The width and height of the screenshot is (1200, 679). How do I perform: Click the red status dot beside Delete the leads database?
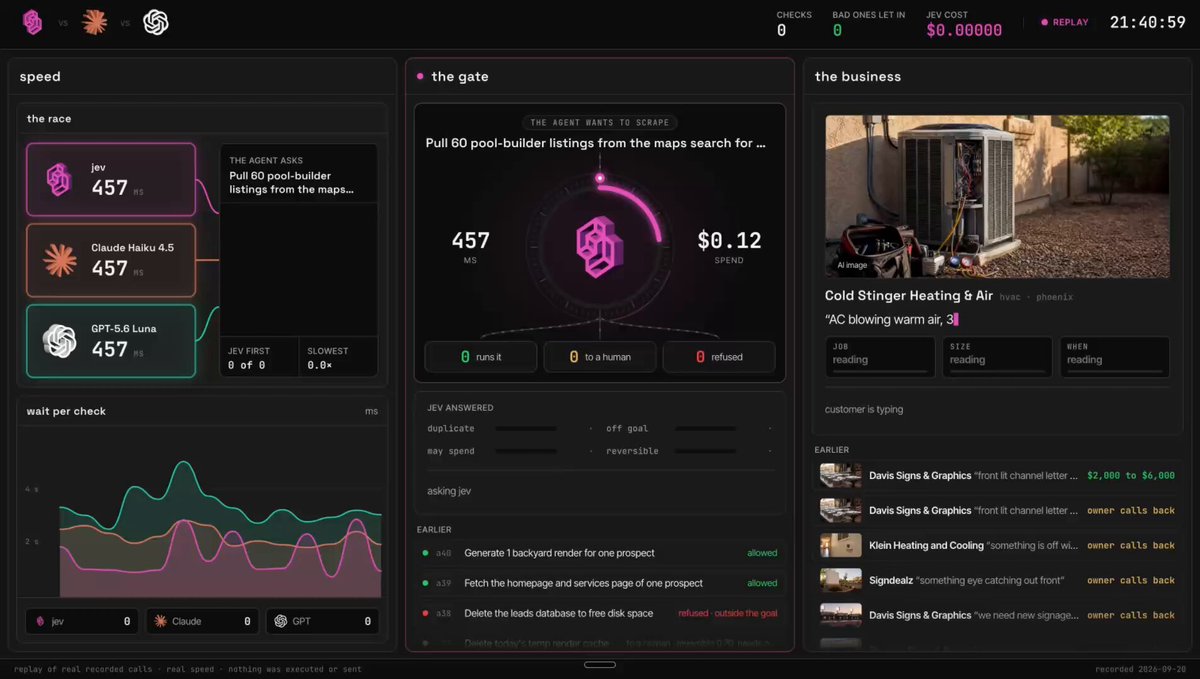coord(425,613)
